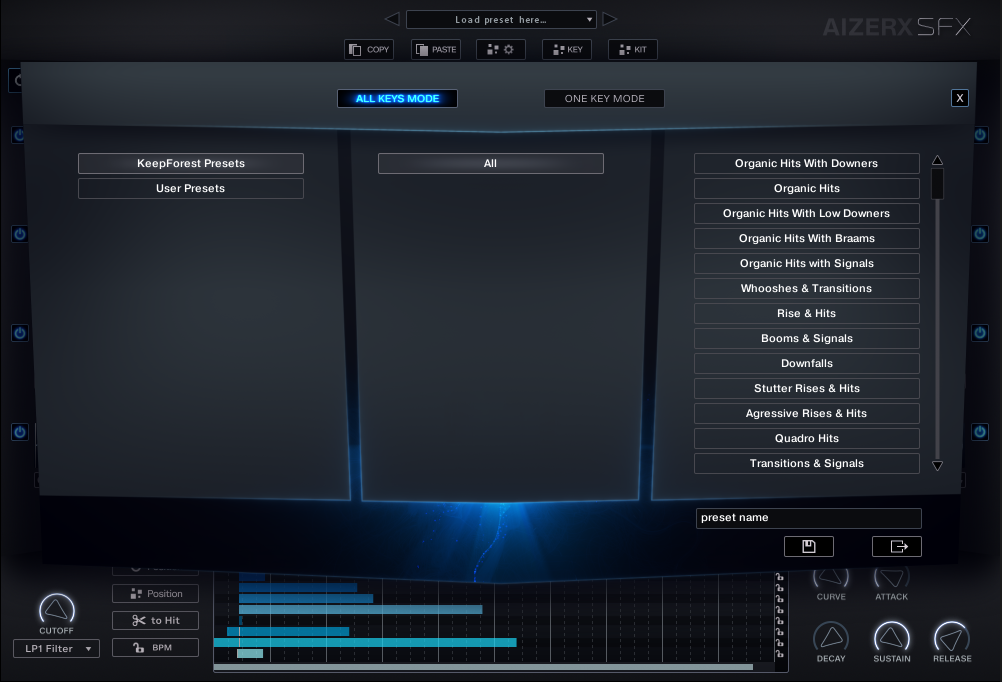Choose Quadro Hits preset
1002x682 pixels.
(806, 438)
